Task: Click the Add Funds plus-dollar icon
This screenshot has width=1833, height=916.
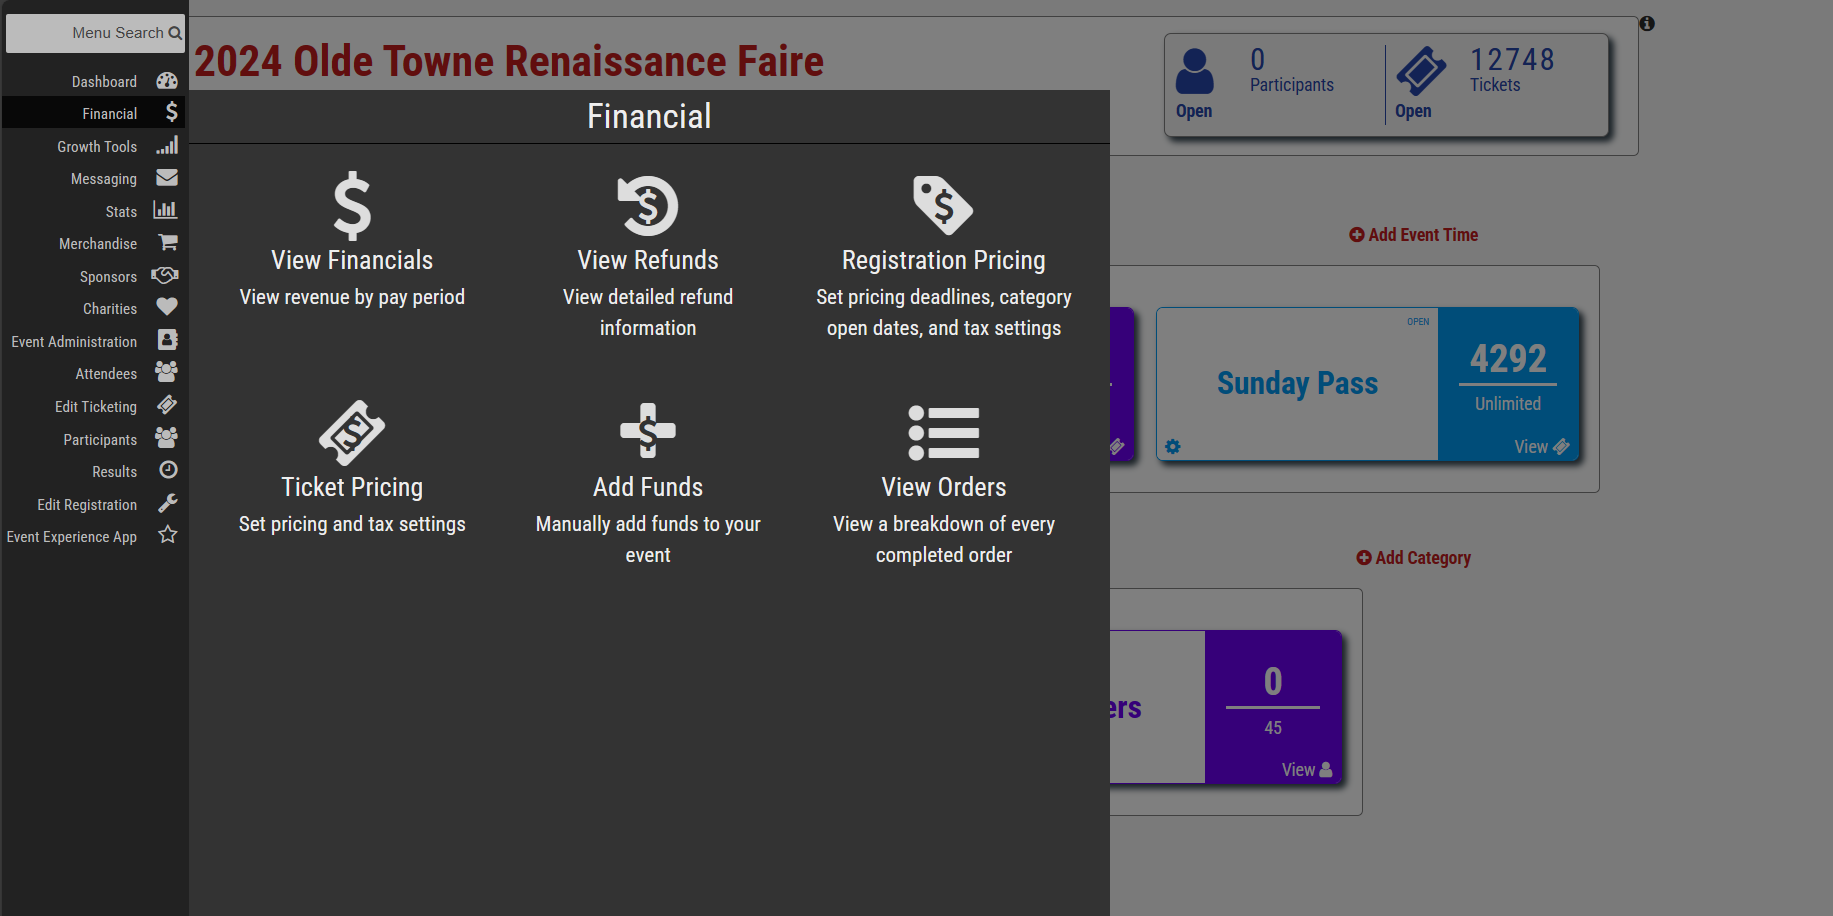Action: pyautogui.click(x=647, y=433)
